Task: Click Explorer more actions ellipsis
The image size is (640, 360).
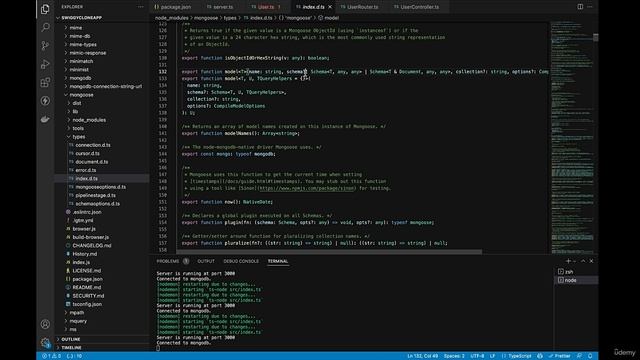Action: pyautogui.click(x=140, y=7)
